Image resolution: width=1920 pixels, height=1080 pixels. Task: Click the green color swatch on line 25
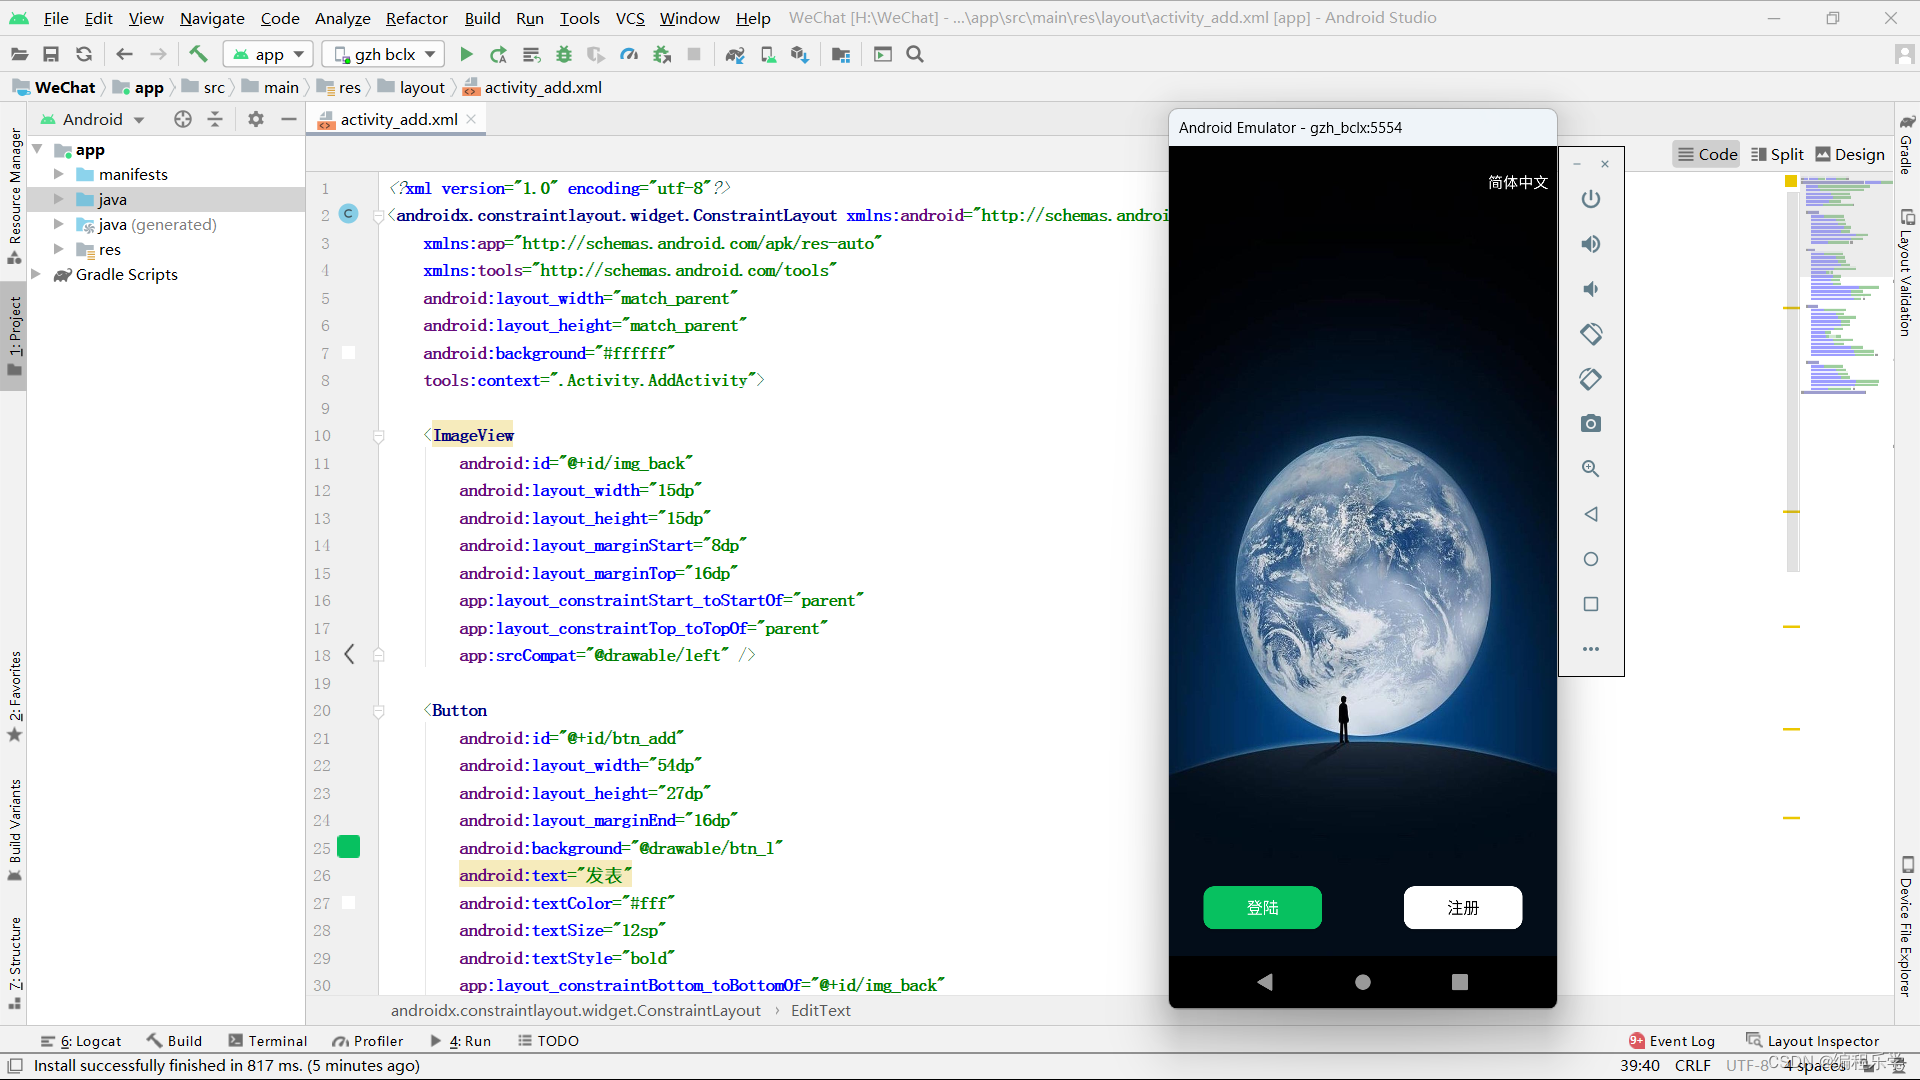point(348,847)
